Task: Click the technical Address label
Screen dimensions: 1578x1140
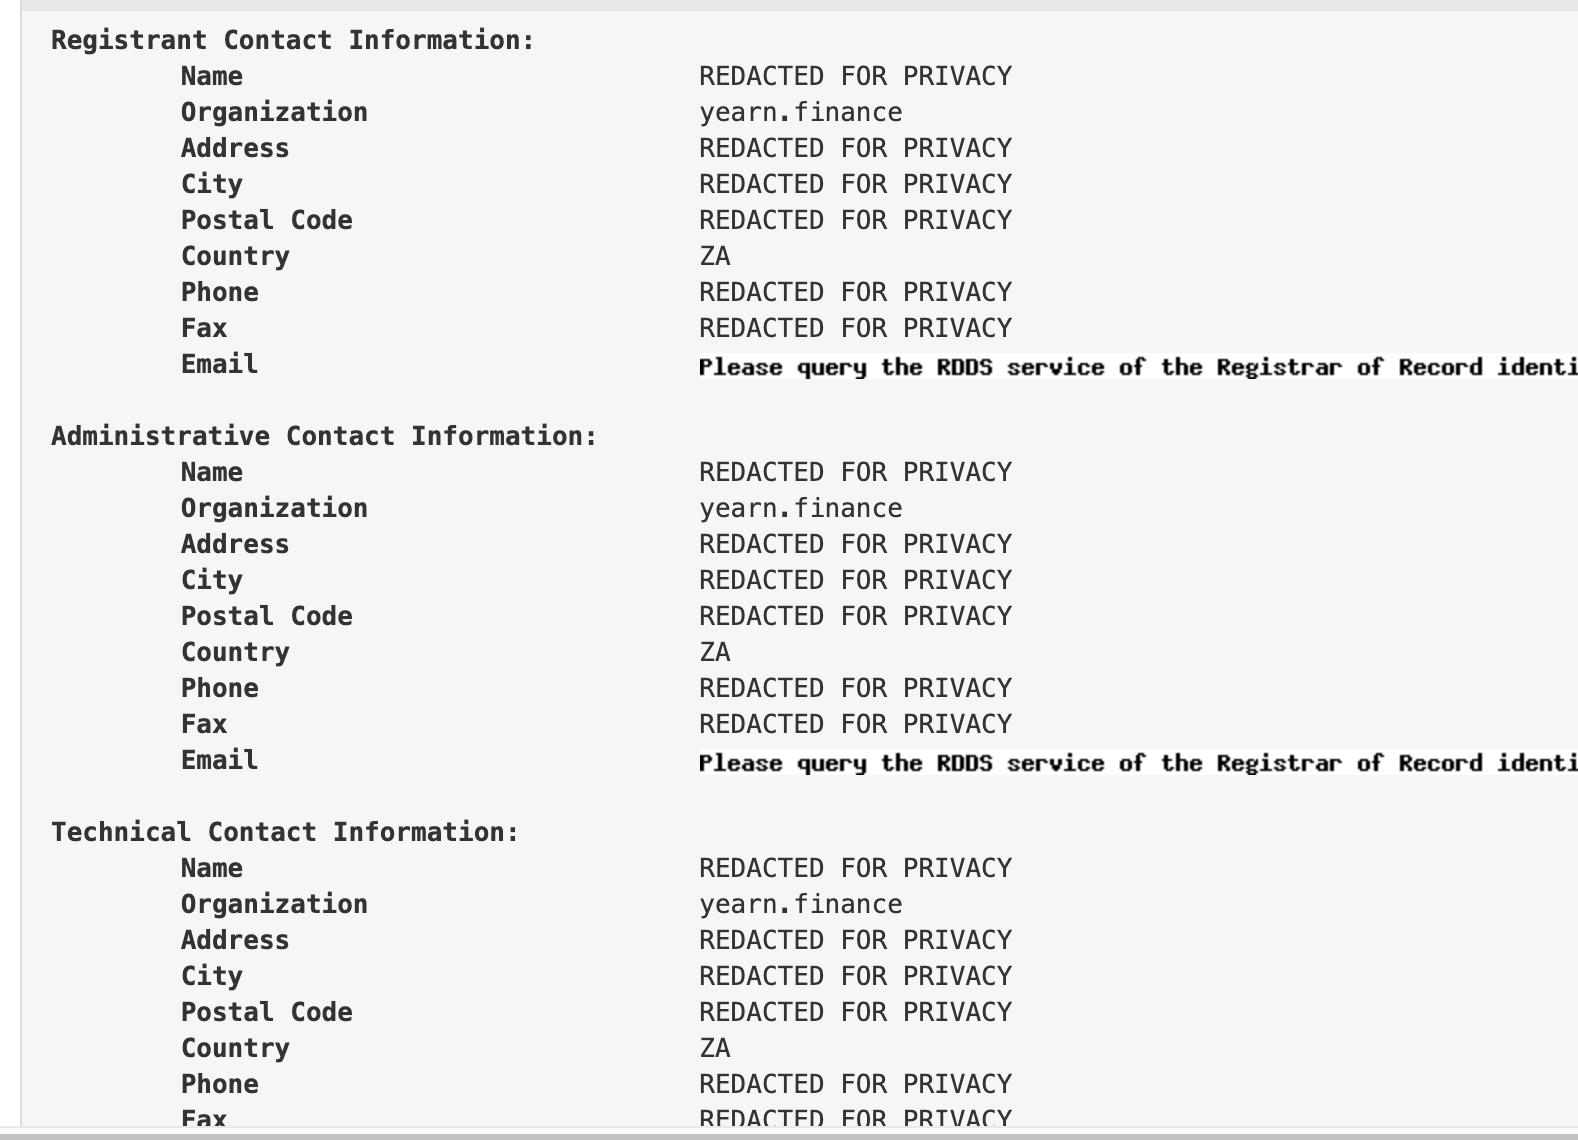Action: 235,940
